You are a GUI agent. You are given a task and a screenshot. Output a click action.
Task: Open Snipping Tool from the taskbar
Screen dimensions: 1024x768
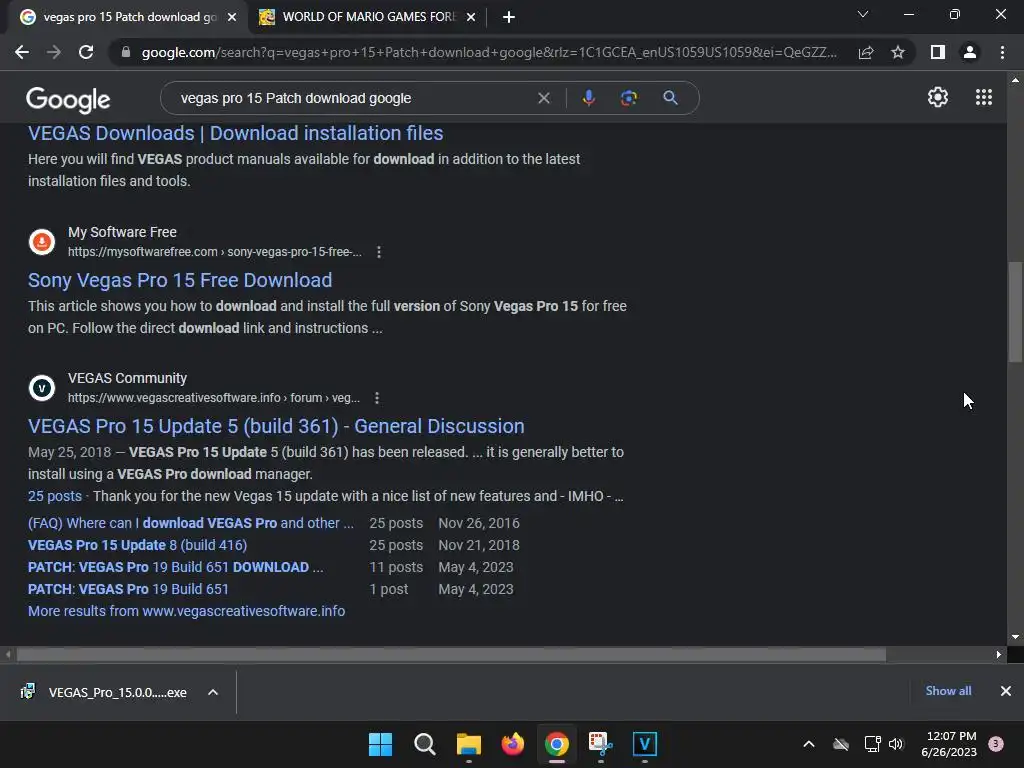tap(601, 744)
